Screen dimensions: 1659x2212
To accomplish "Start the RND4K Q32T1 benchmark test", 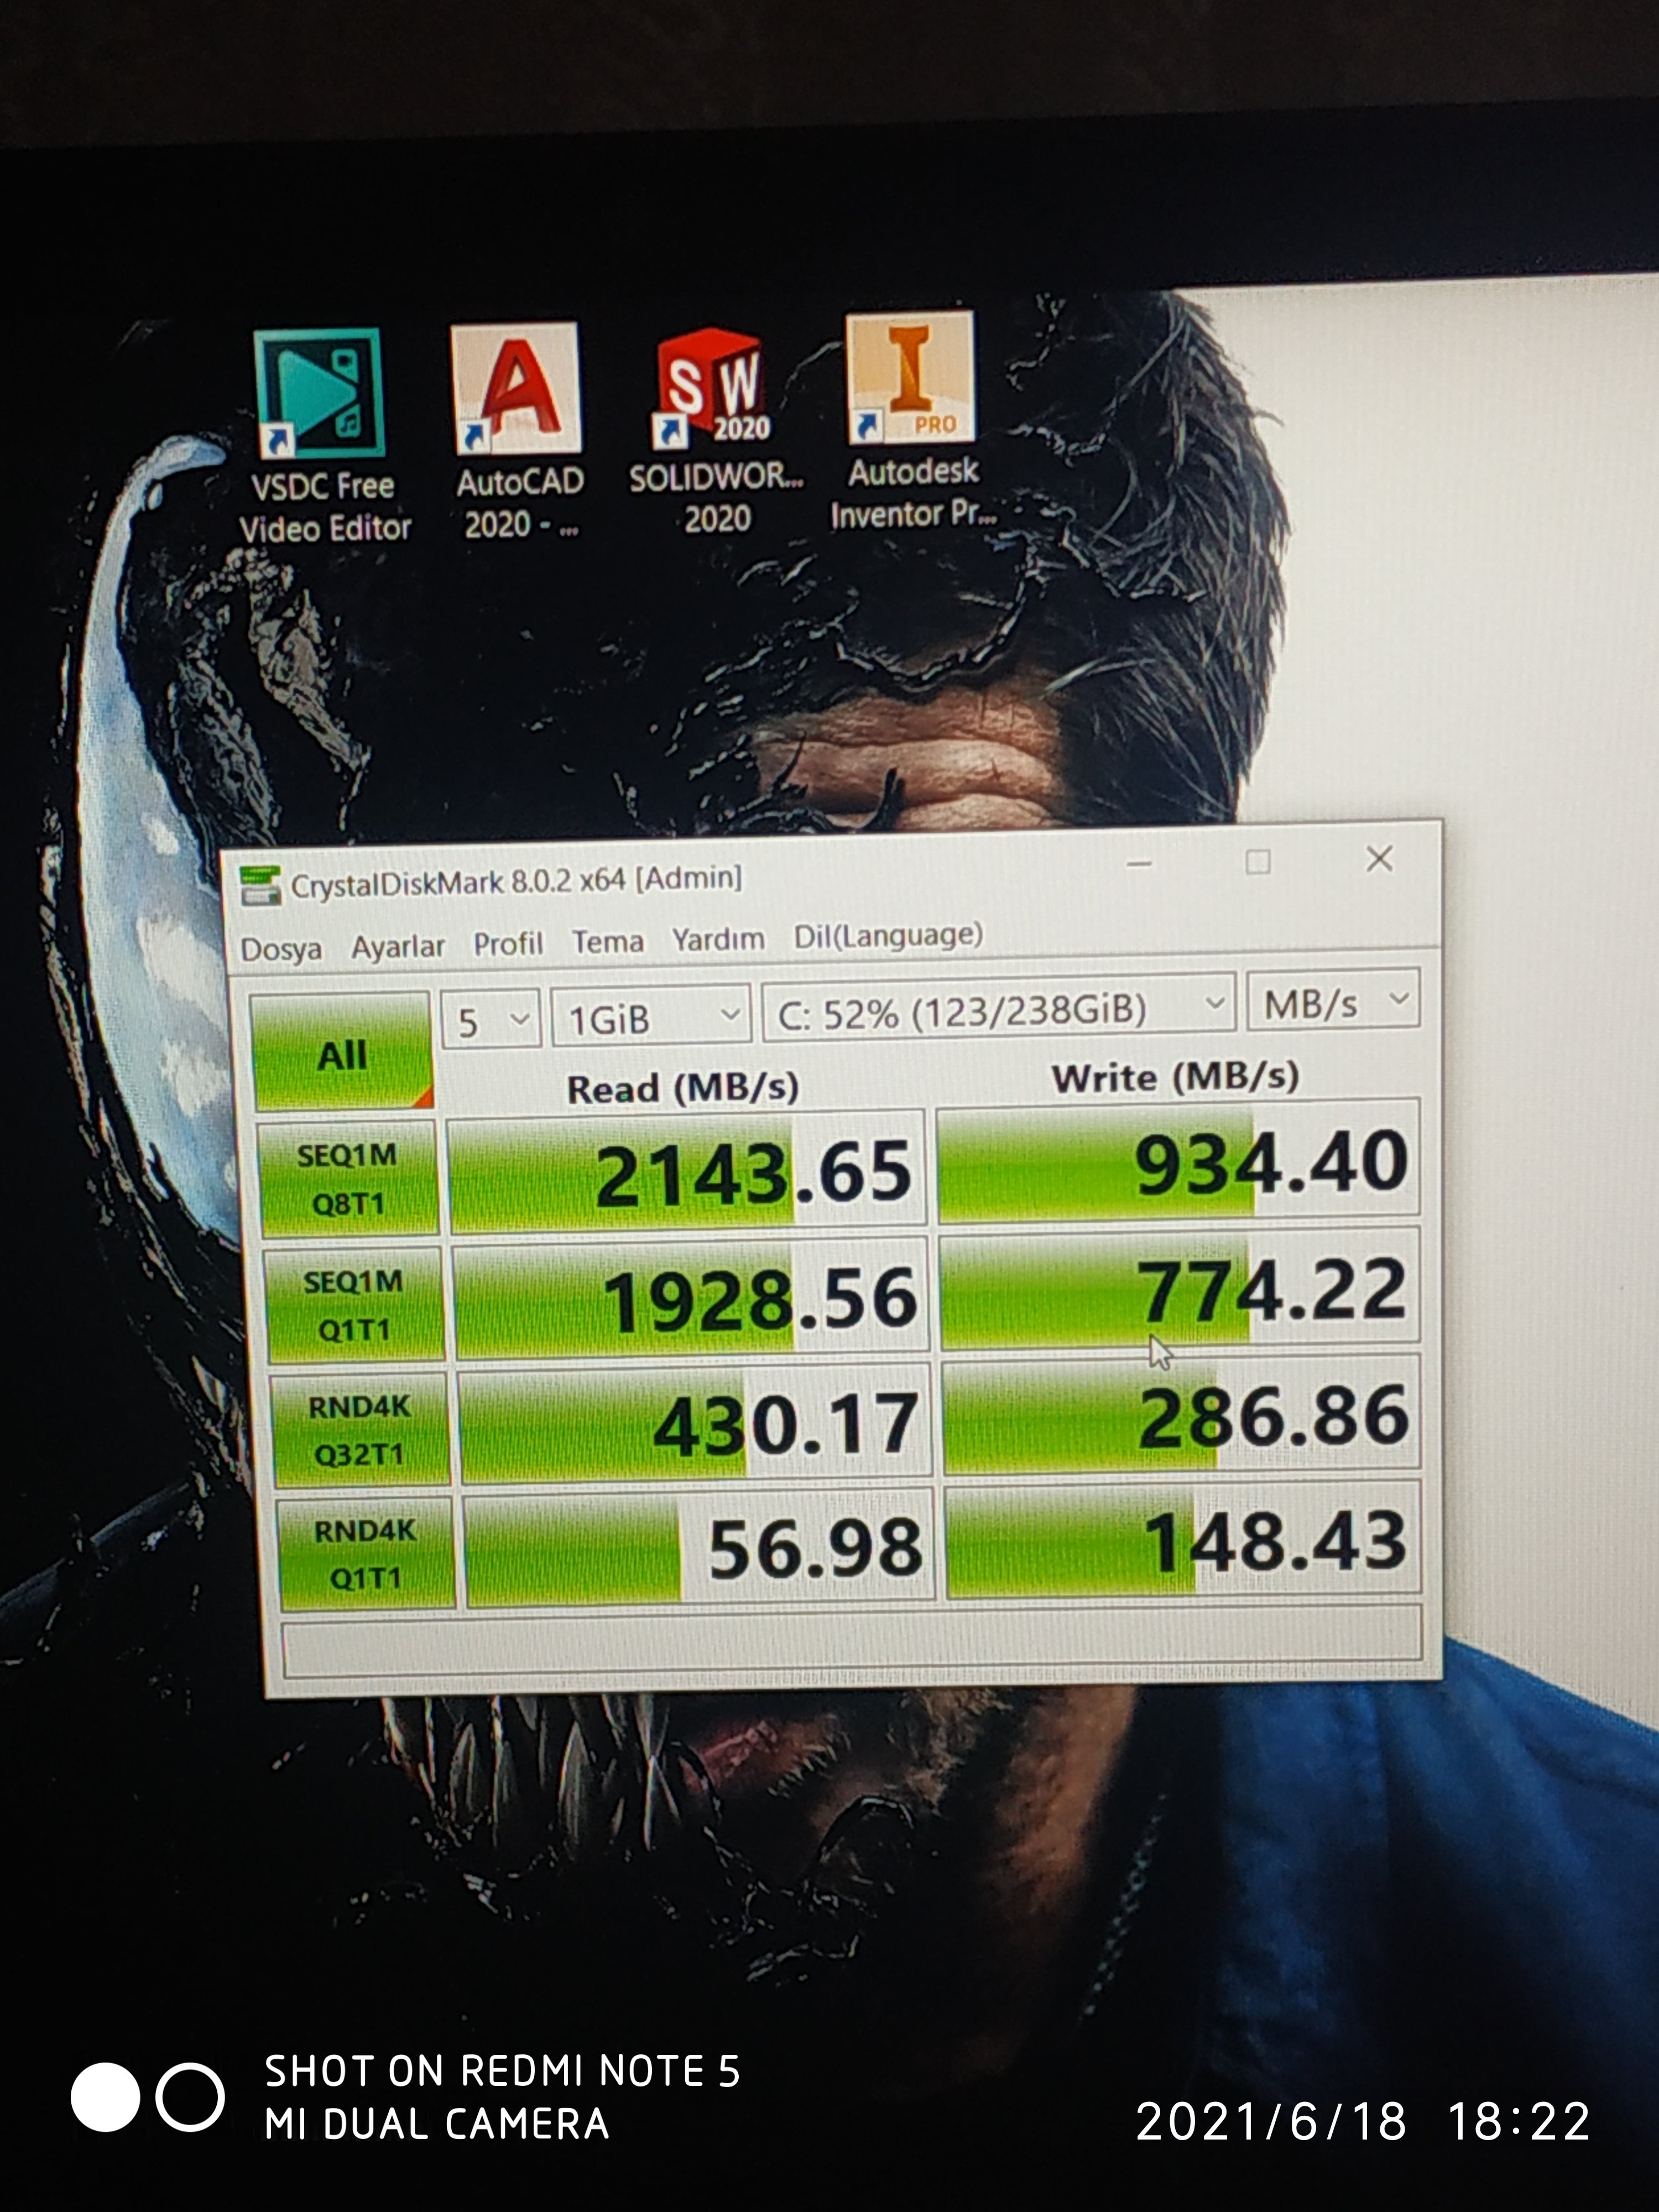I will [360, 1430].
